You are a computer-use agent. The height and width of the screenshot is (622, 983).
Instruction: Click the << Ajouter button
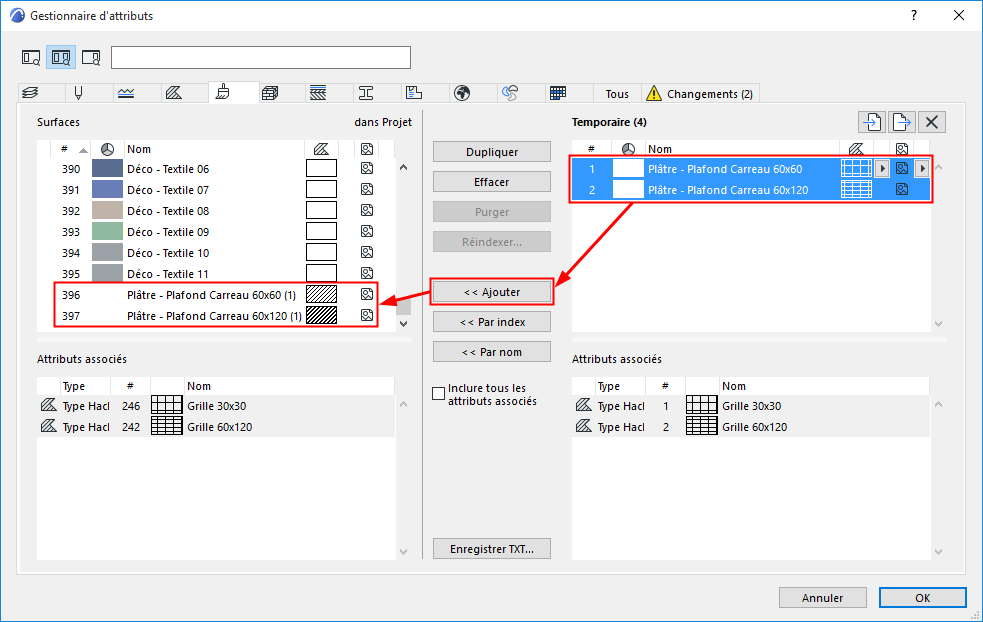pyautogui.click(x=492, y=292)
